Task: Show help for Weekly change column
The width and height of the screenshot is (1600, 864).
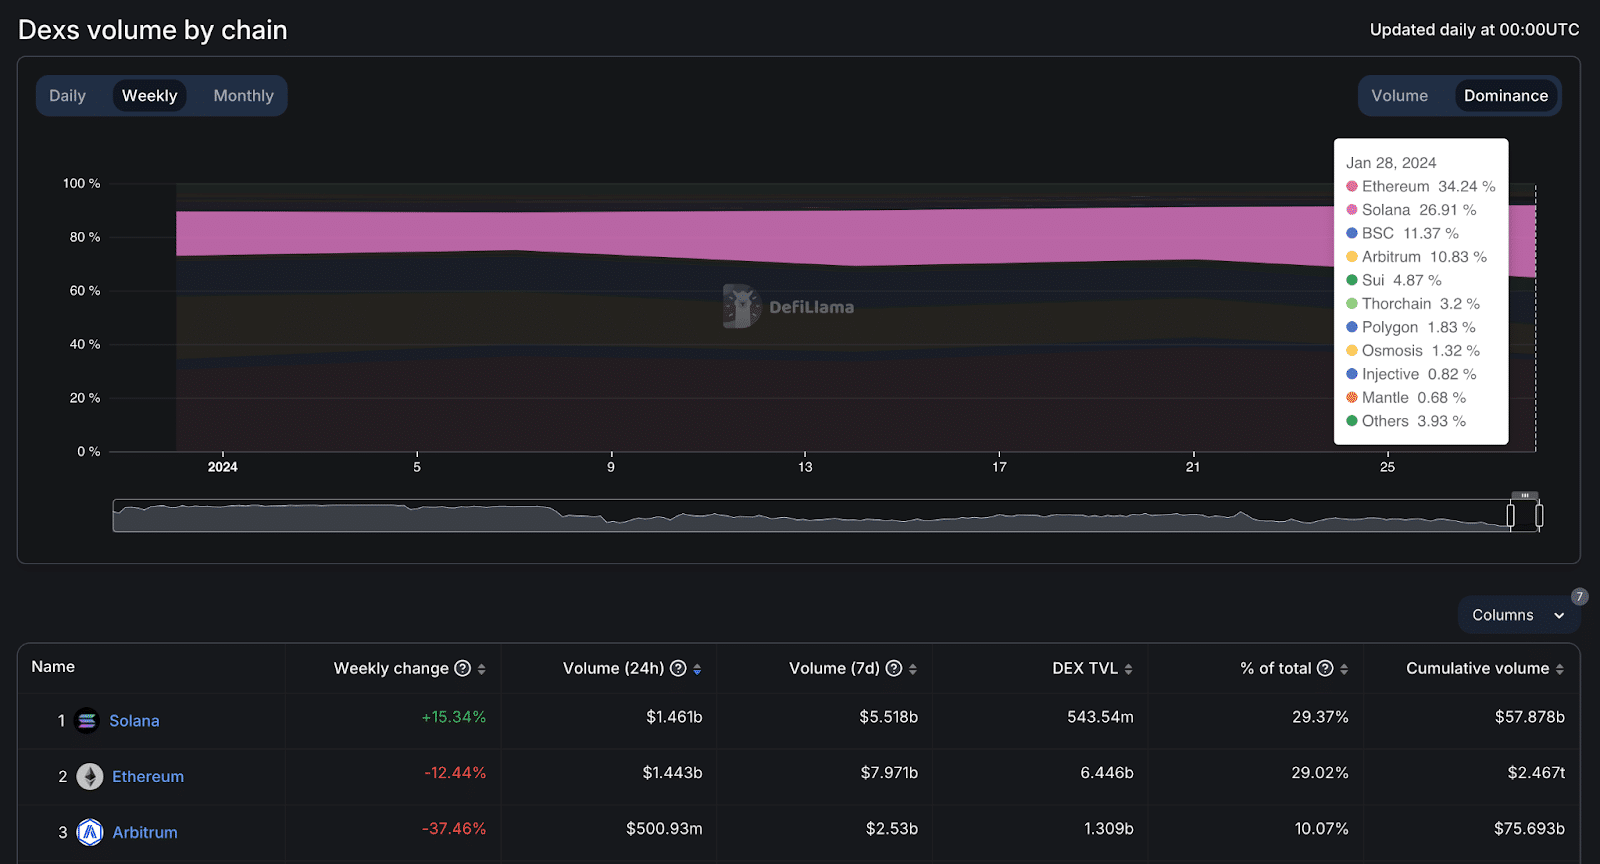Action: tap(462, 668)
